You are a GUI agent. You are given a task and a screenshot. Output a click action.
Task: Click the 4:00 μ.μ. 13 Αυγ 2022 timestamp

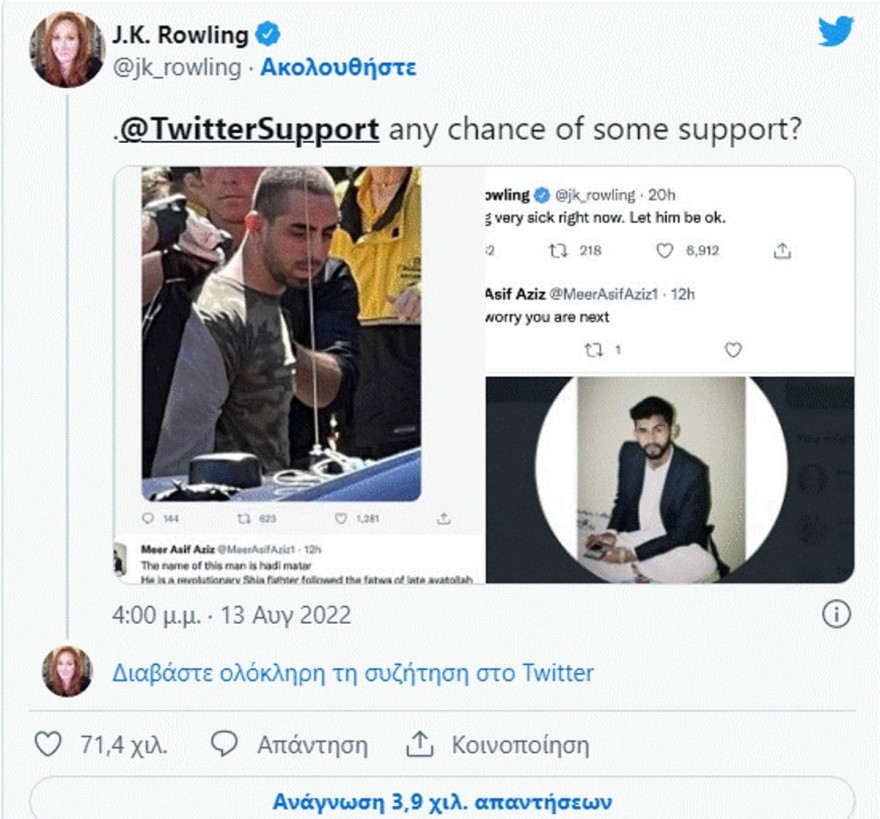pyautogui.click(x=232, y=615)
